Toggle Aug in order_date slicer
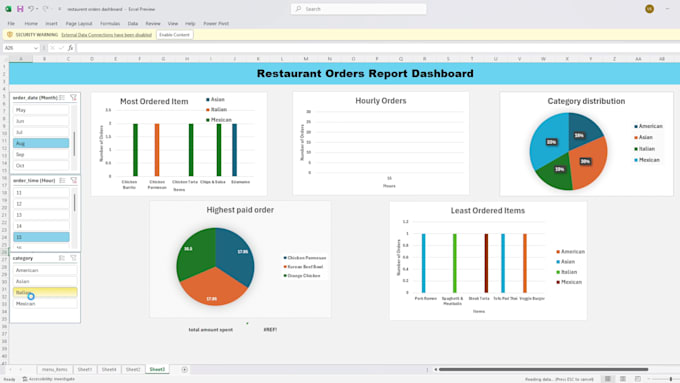680x383 pixels. 41,143
